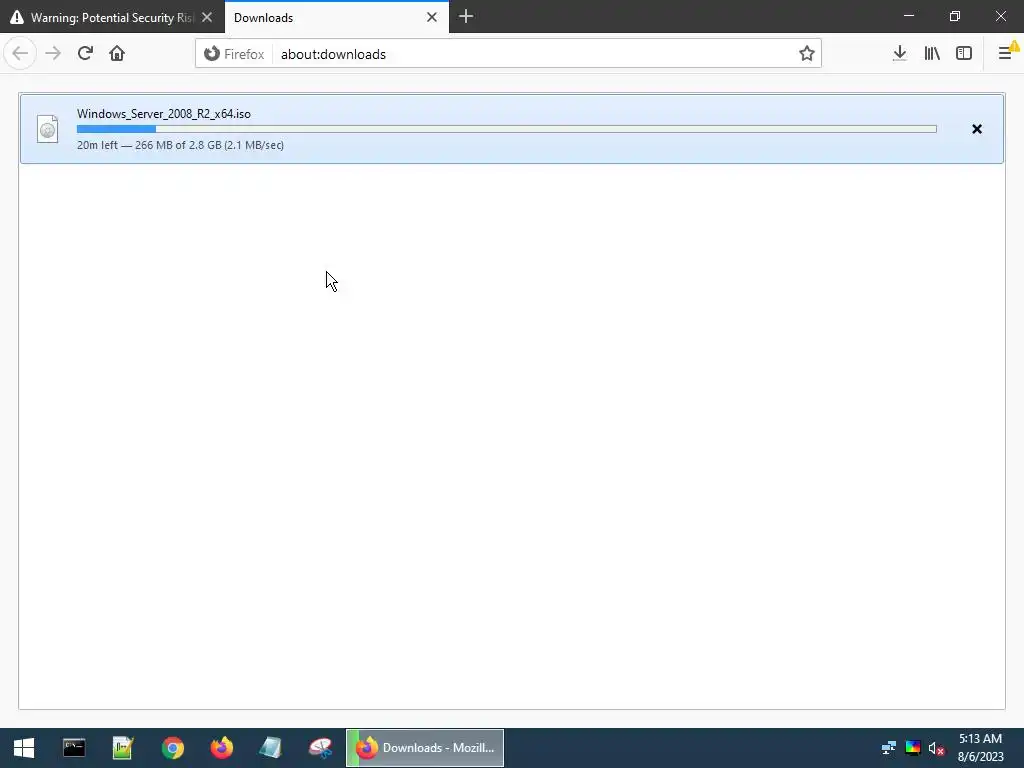Minimize the Firefox window

[909, 16]
